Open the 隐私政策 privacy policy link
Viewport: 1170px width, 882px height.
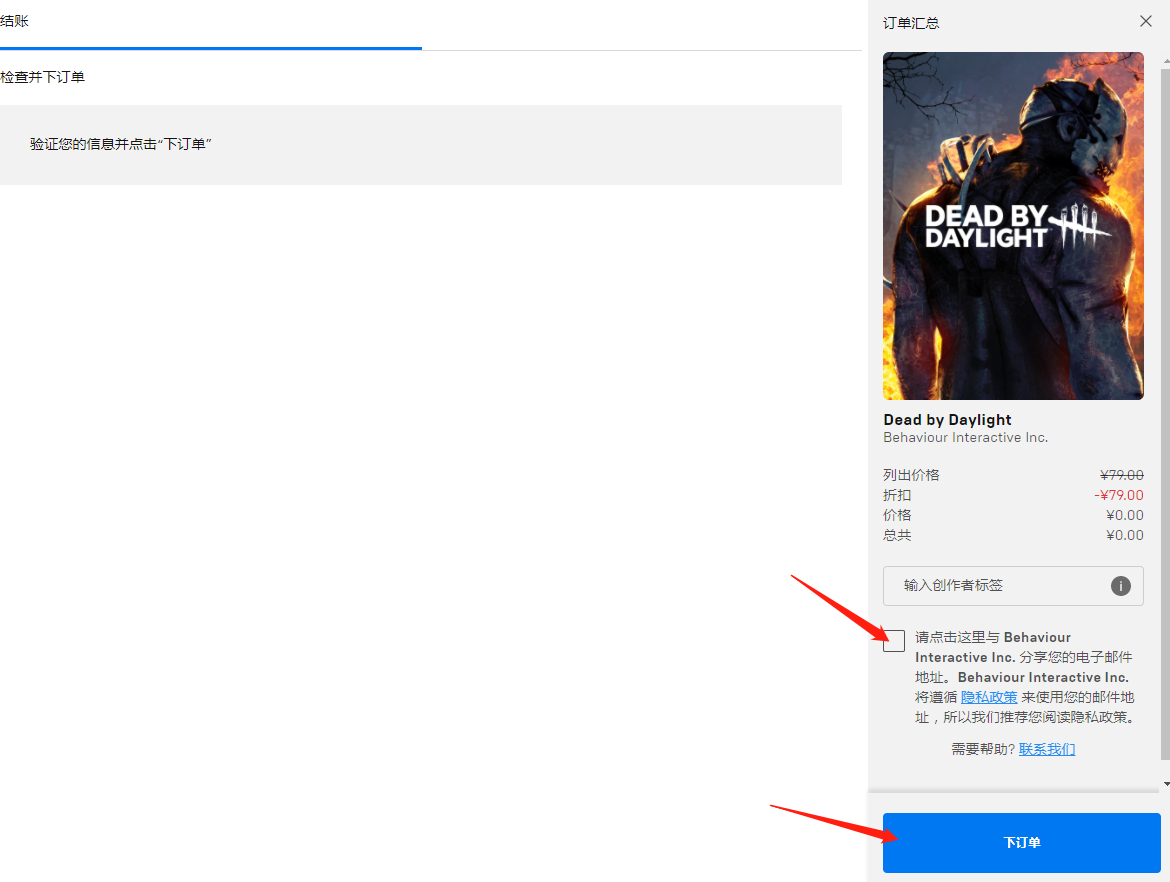(x=989, y=697)
